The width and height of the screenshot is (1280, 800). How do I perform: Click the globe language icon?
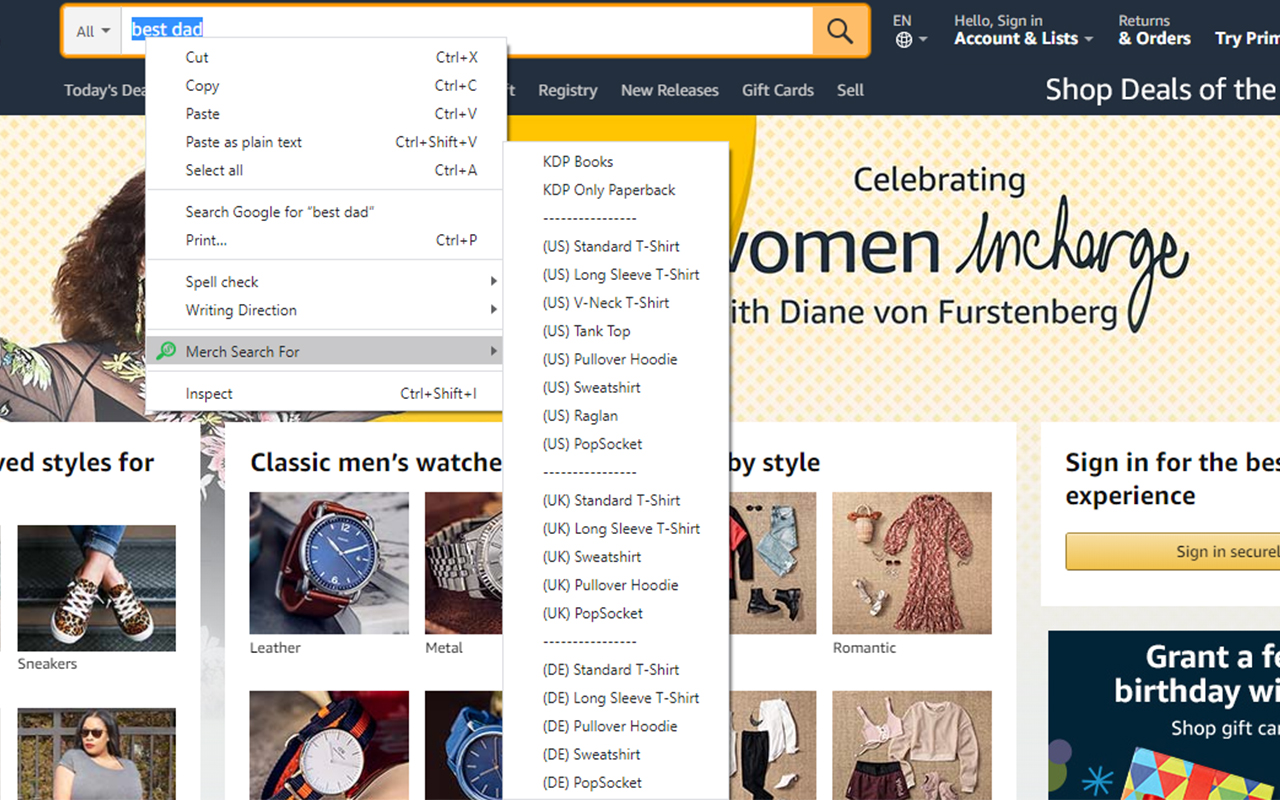(x=904, y=40)
